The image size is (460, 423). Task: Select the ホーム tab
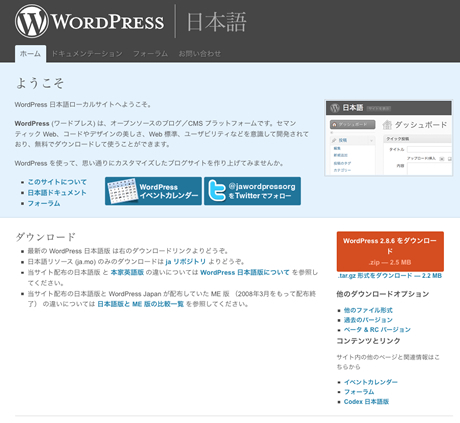point(30,54)
